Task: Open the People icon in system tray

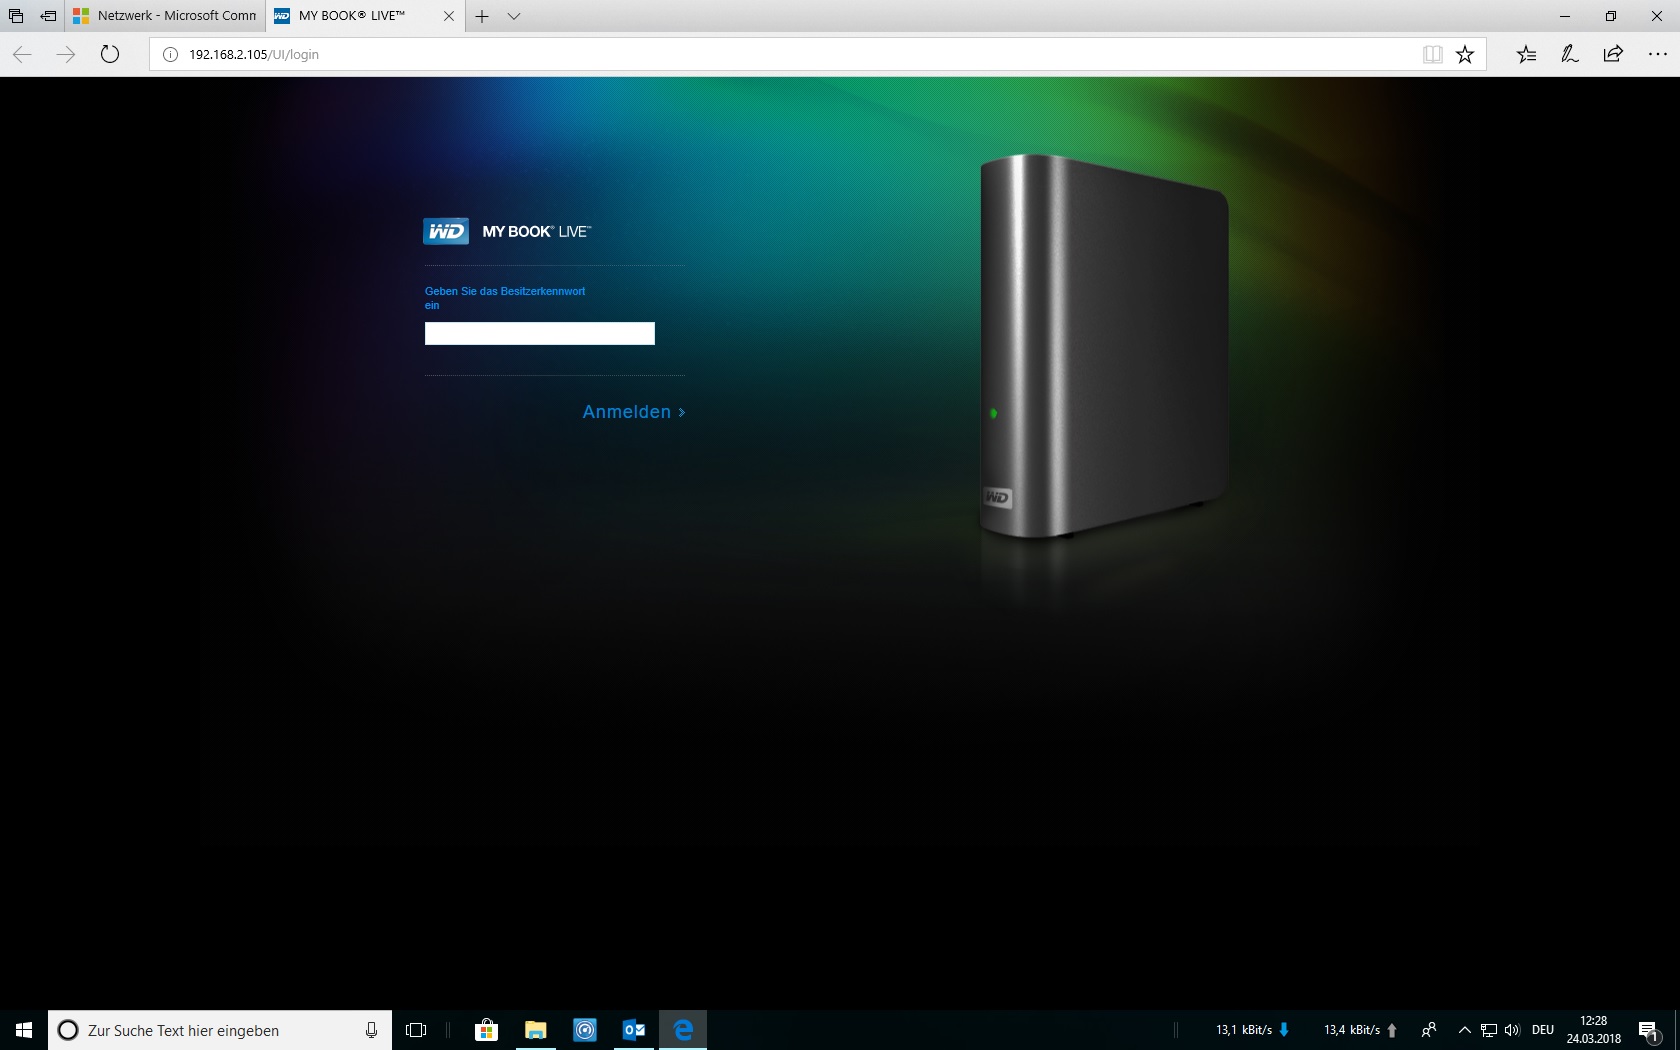Action: point(1429,1030)
